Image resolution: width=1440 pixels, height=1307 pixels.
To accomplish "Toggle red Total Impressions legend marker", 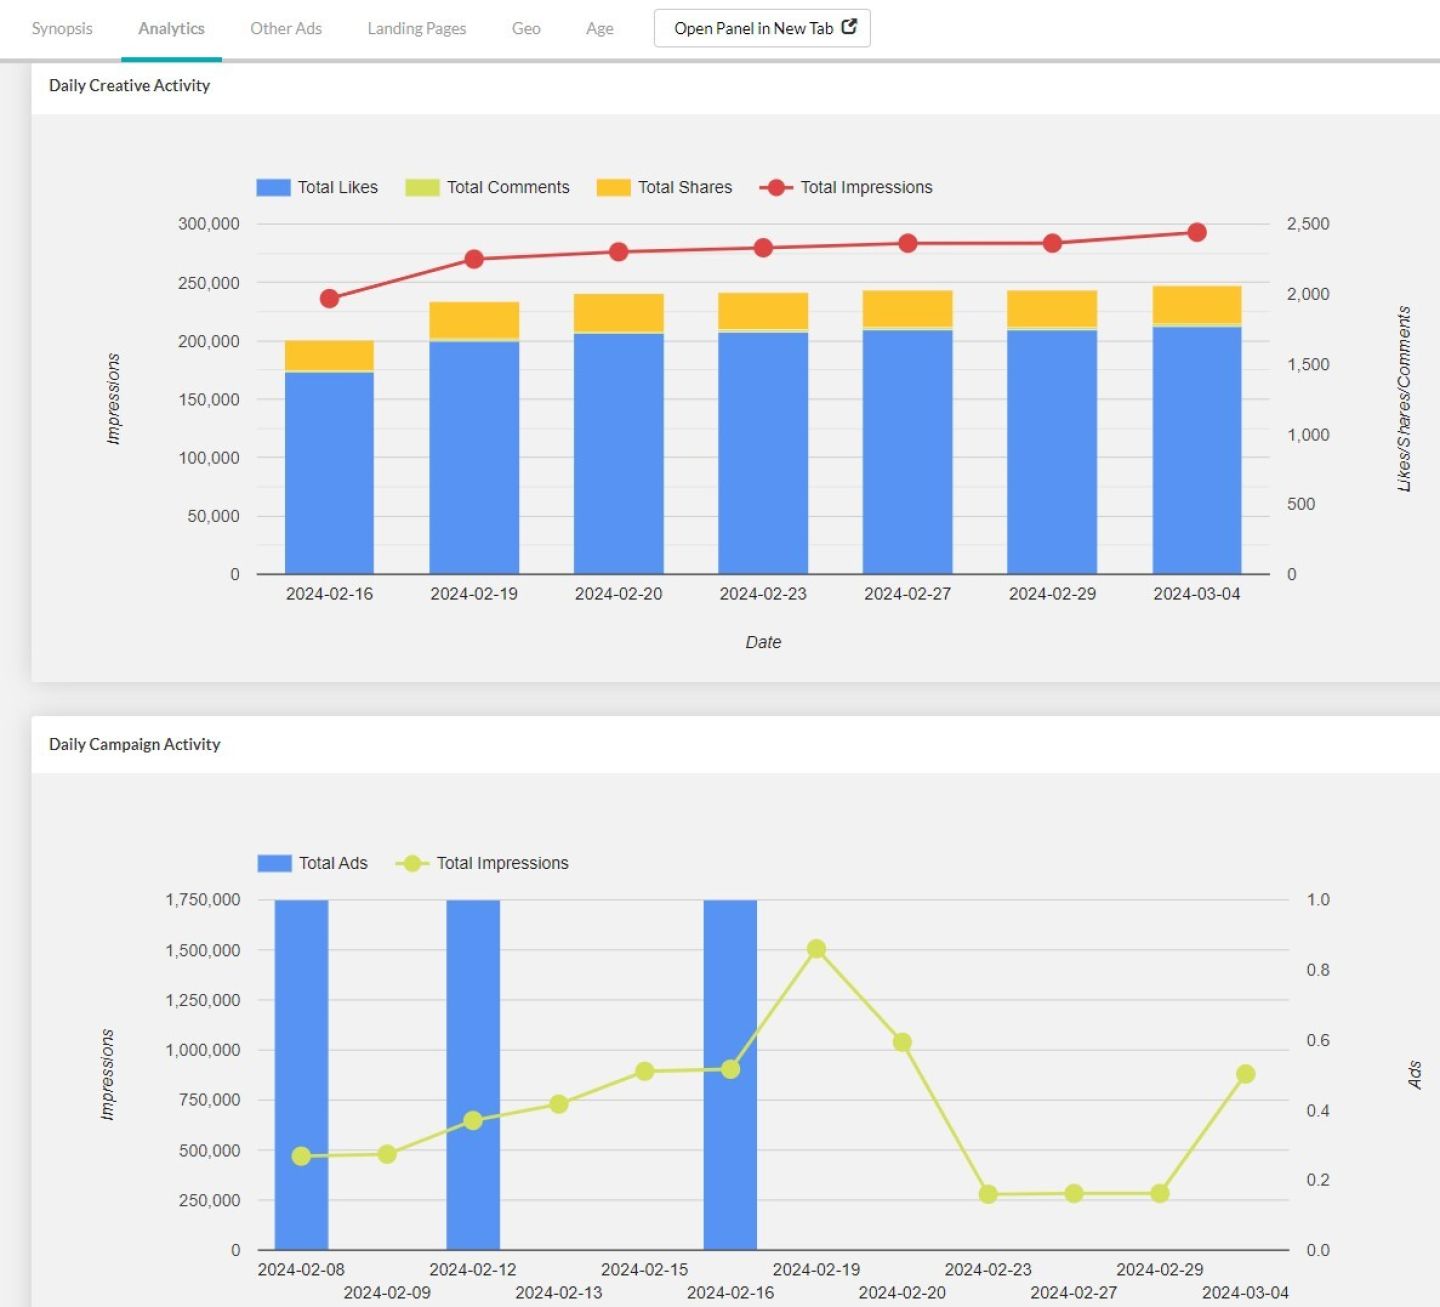I will point(776,187).
